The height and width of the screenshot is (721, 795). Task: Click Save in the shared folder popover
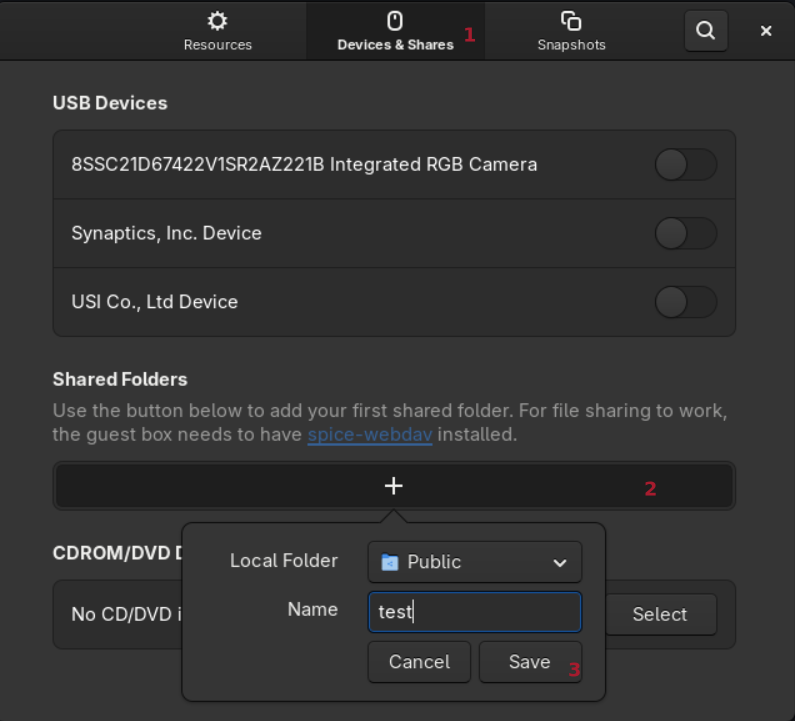coord(529,662)
